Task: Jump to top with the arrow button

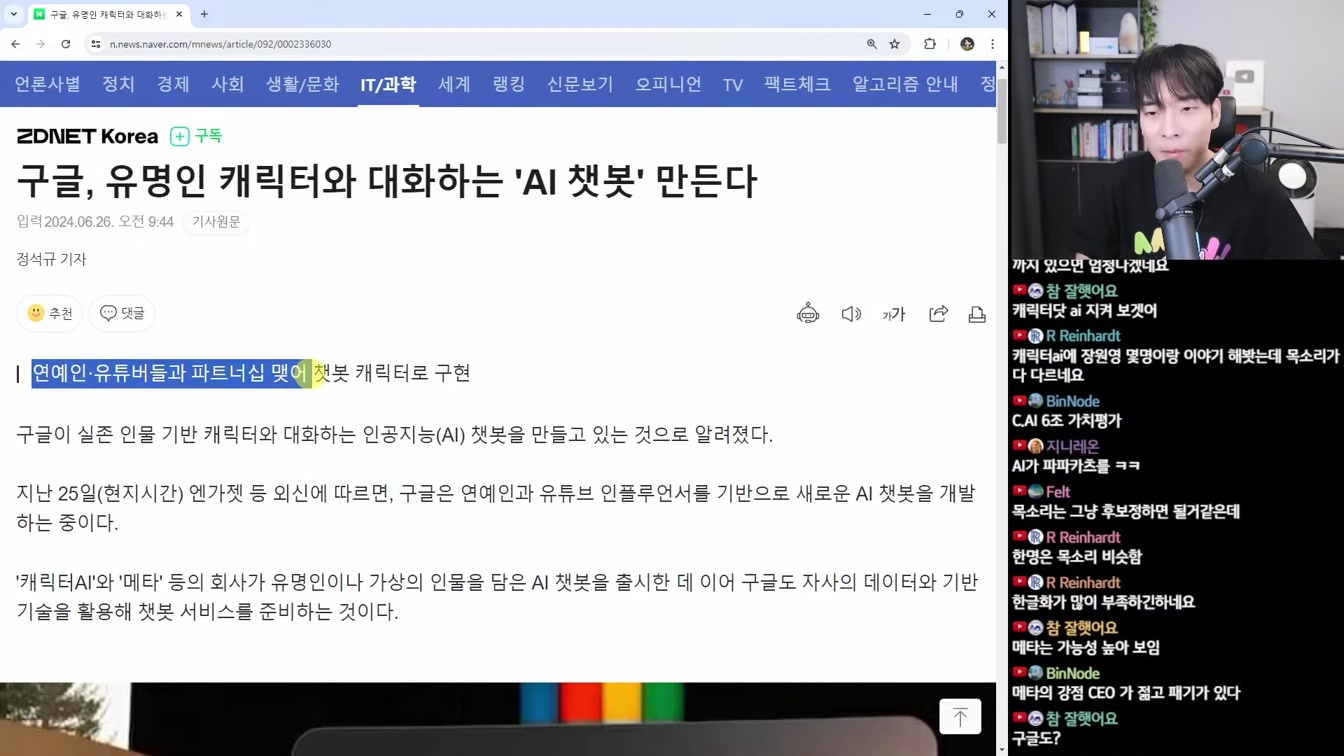Action: tap(960, 716)
